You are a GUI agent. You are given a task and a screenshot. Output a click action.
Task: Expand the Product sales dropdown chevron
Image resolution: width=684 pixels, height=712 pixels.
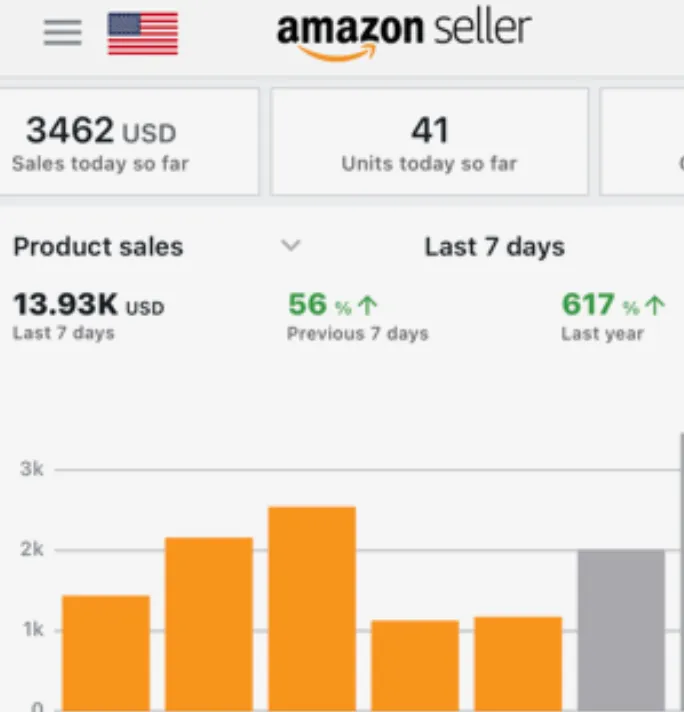291,246
